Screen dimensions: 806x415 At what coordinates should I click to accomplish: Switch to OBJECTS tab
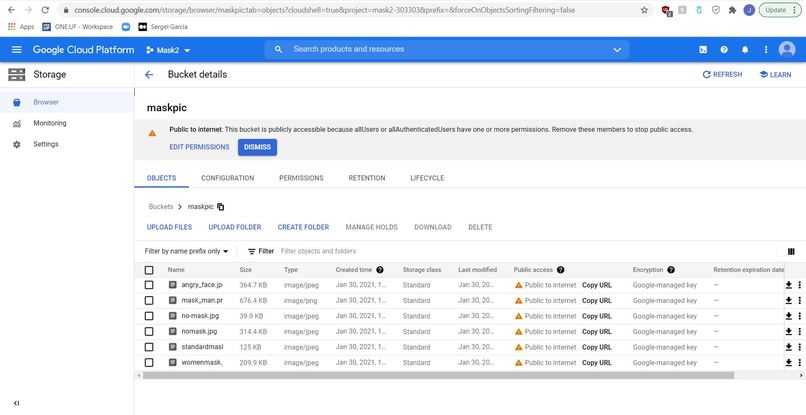(161, 178)
